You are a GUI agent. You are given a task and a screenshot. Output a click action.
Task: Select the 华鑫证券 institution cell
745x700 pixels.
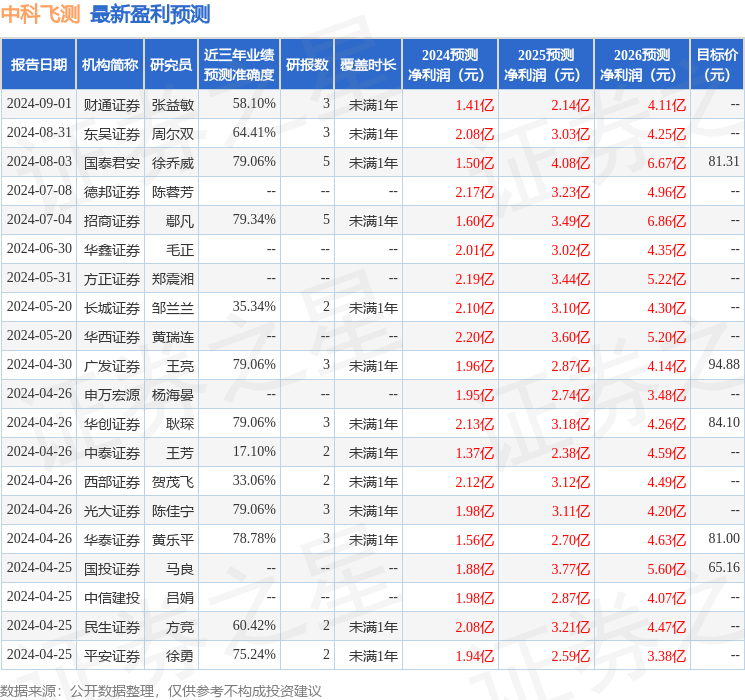pos(112,250)
